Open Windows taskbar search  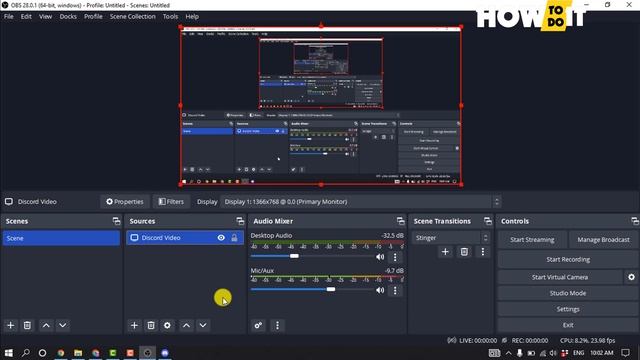click(25, 353)
